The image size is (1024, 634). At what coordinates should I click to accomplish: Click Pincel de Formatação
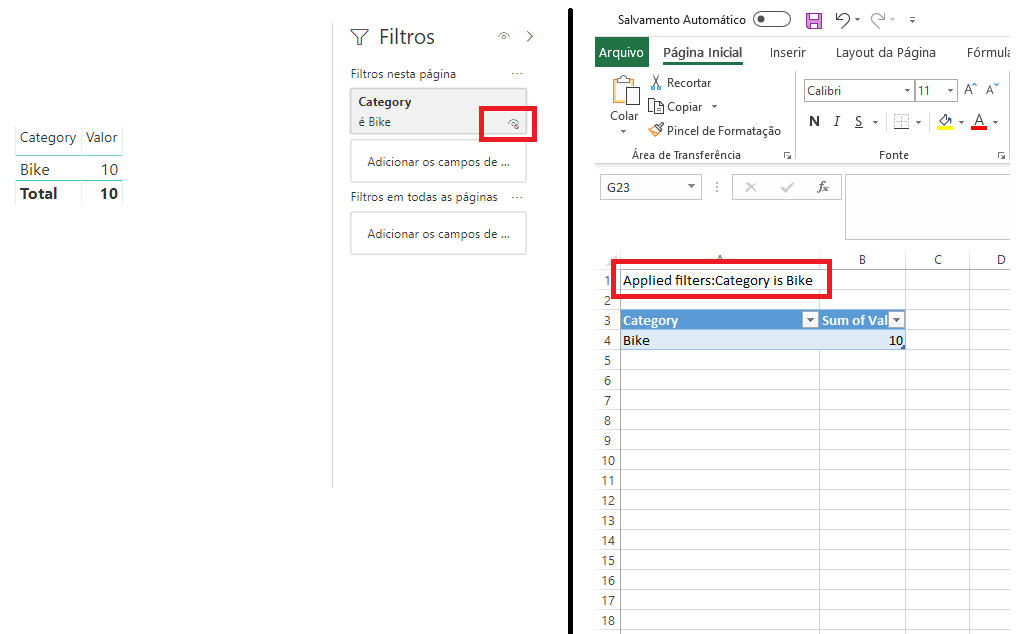[x=714, y=131]
